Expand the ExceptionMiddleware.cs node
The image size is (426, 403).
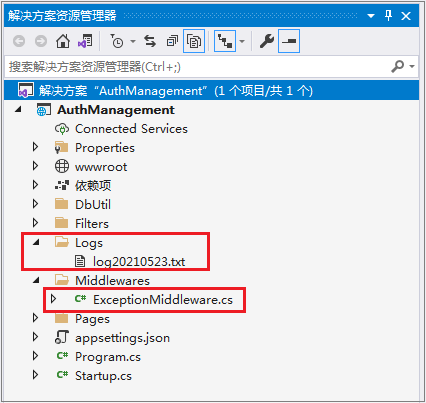click(x=53, y=299)
